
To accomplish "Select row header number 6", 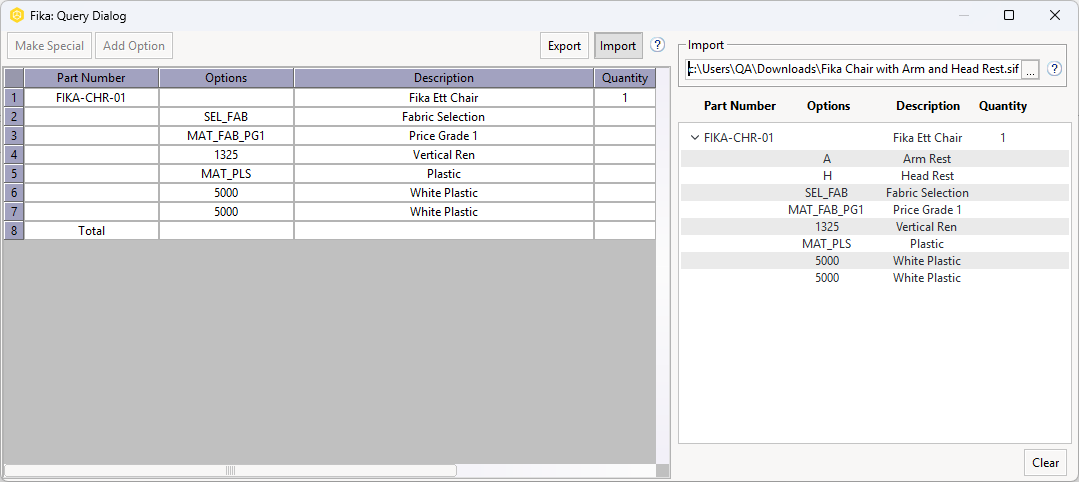I will point(14,193).
